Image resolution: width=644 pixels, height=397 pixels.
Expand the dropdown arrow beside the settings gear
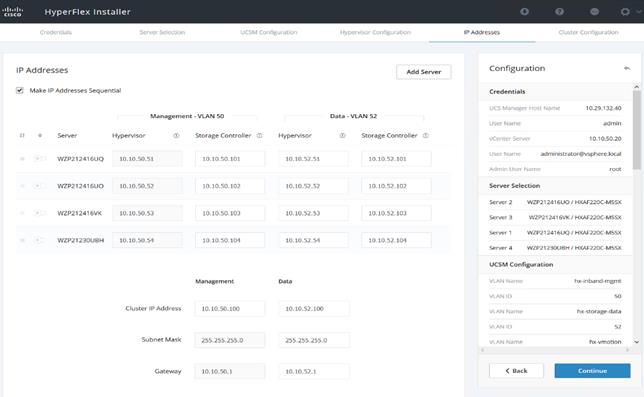pyautogui.click(x=638, y=11)
